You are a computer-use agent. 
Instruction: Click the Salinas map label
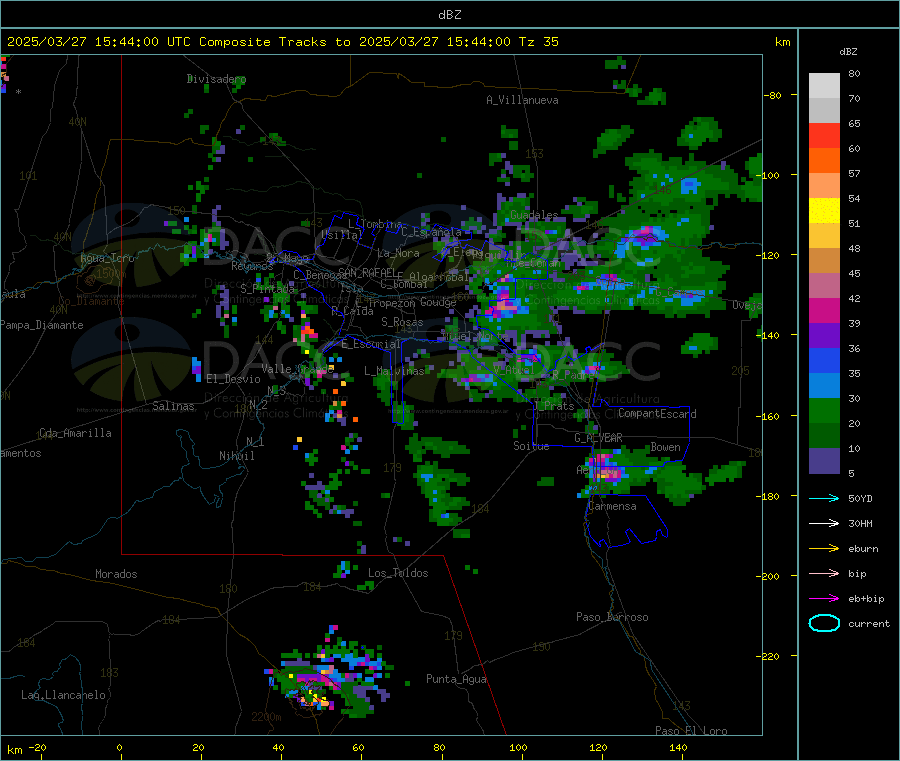(173, 406)
